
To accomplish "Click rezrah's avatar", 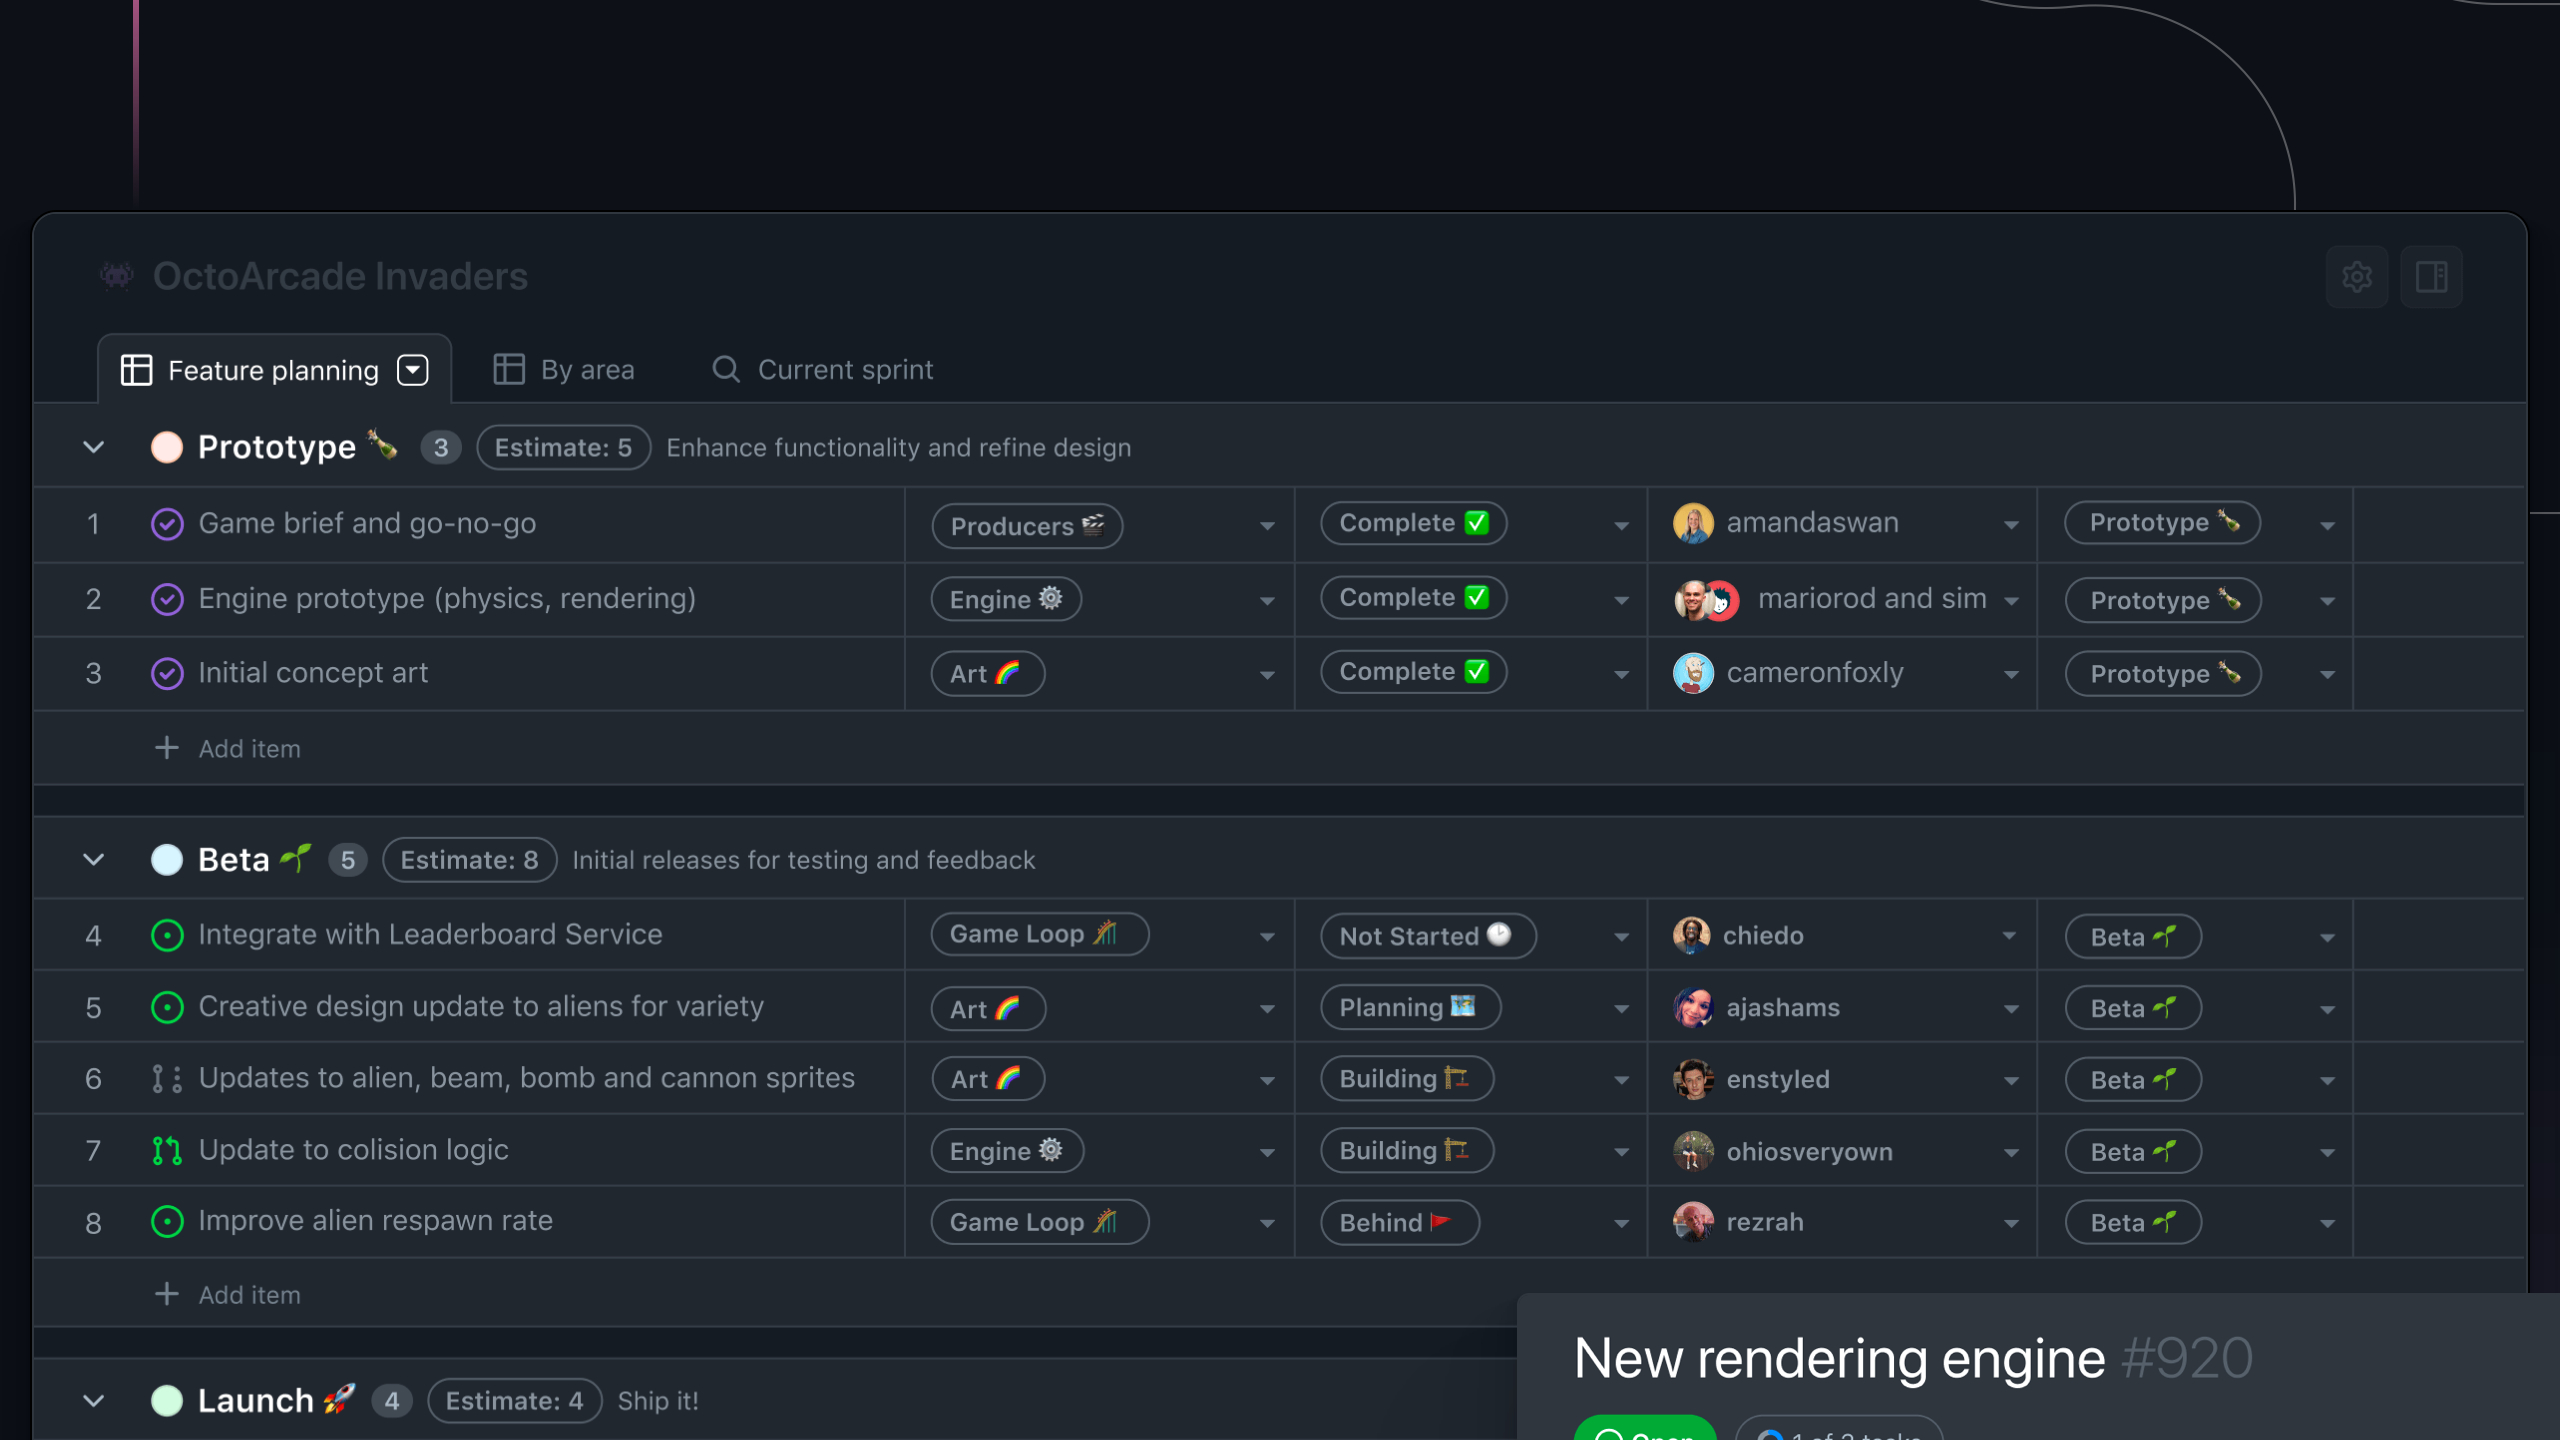I will click(1693, 1222).
